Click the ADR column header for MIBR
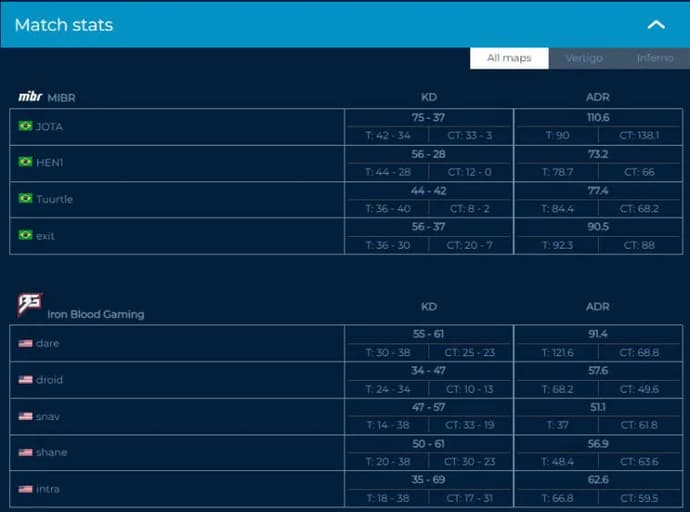The image size is (690, 512). pyautogui.click(x=598, y=97)
